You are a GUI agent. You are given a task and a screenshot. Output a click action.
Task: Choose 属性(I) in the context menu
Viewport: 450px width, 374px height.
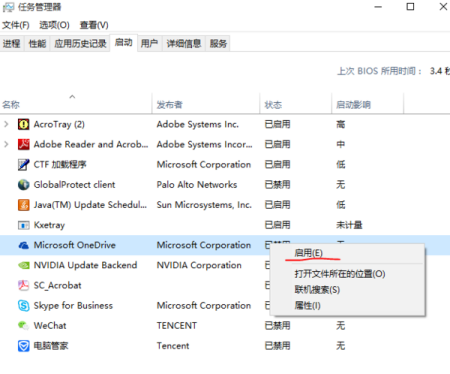click(347, 305)
